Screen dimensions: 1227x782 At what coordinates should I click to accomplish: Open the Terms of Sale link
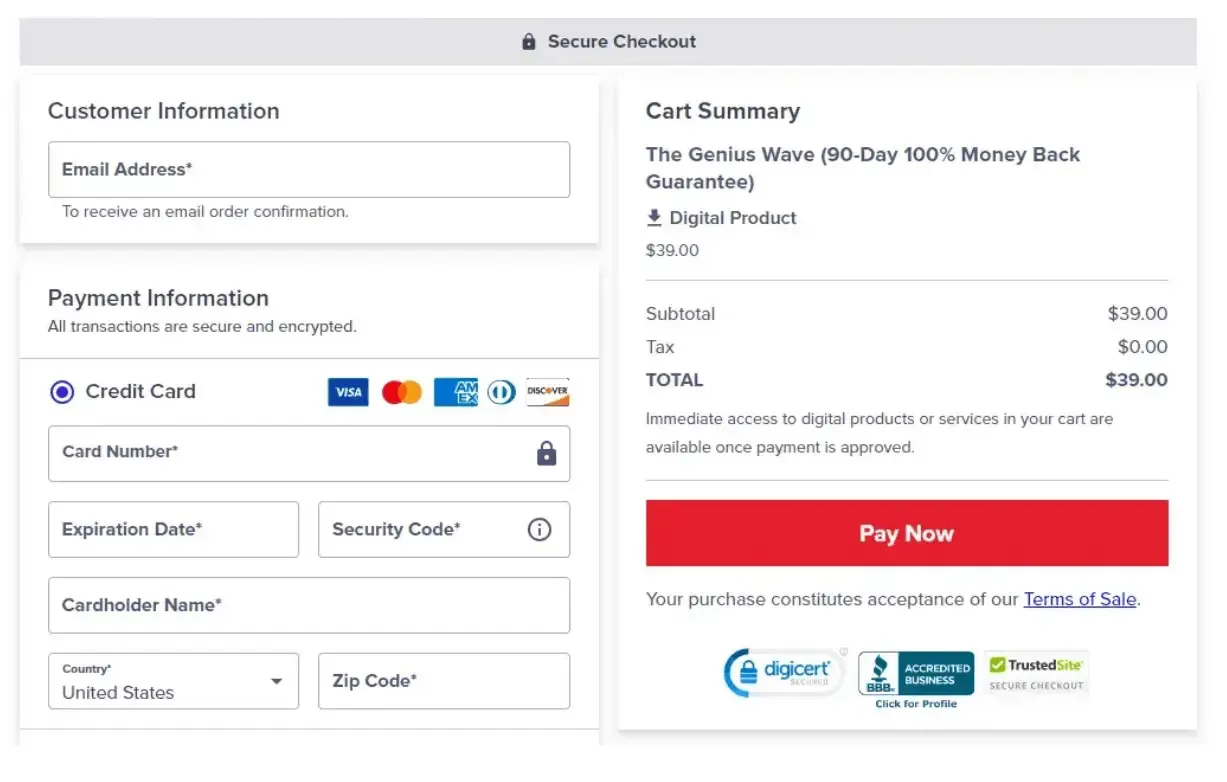point(1080,599)
